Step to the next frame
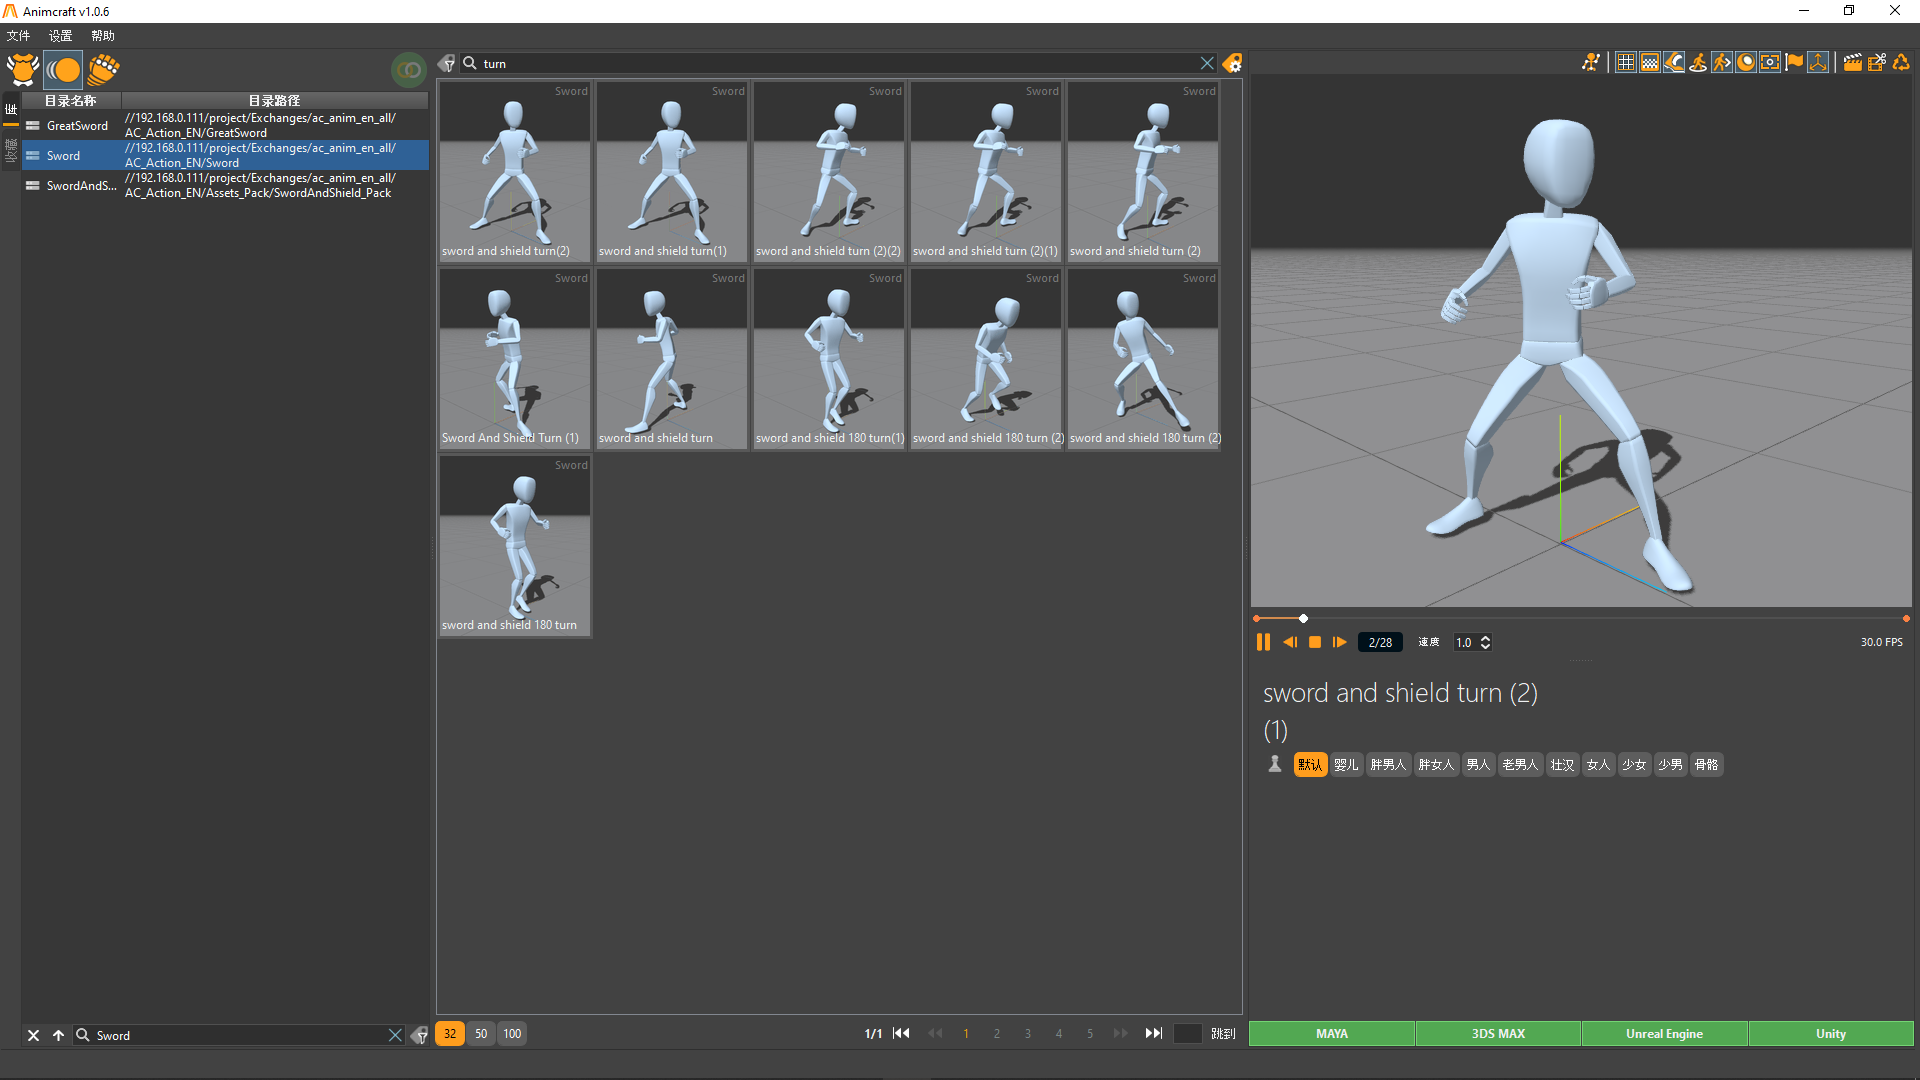Image resolution: width=1920 pixels, height=1080 pixels. pos(1340,642)
